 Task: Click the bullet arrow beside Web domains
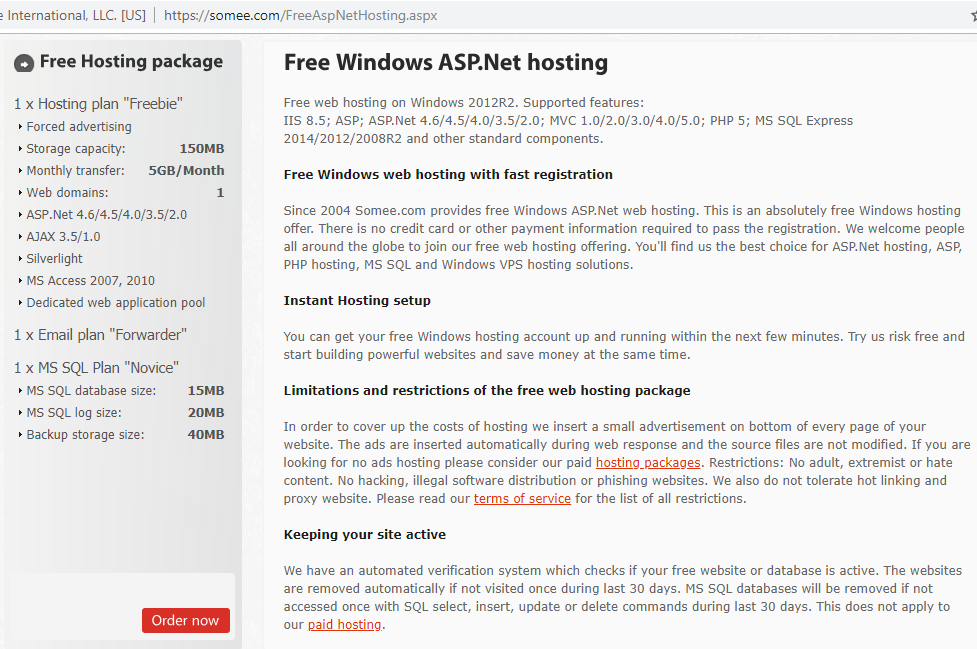20,193
